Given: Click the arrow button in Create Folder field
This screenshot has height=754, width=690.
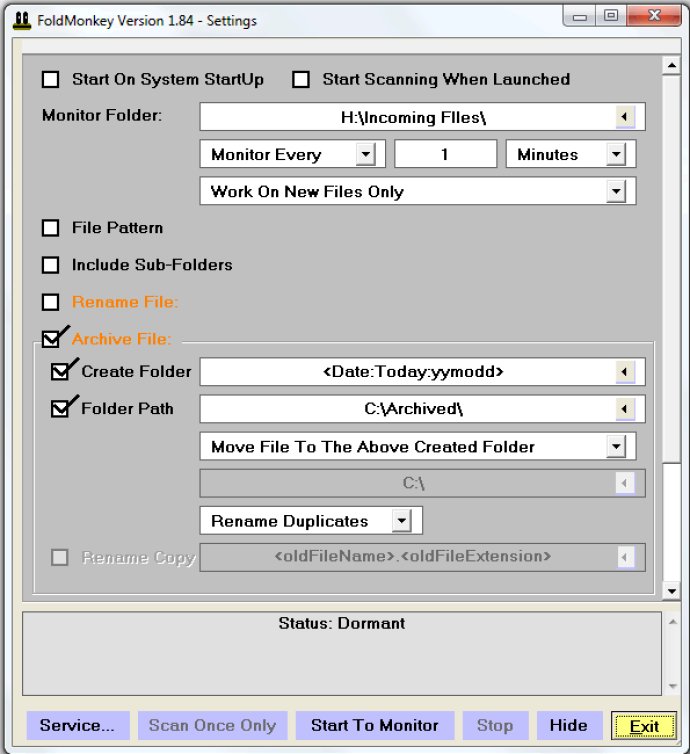Looking at the screenshot, I should (x=625, y=372).
